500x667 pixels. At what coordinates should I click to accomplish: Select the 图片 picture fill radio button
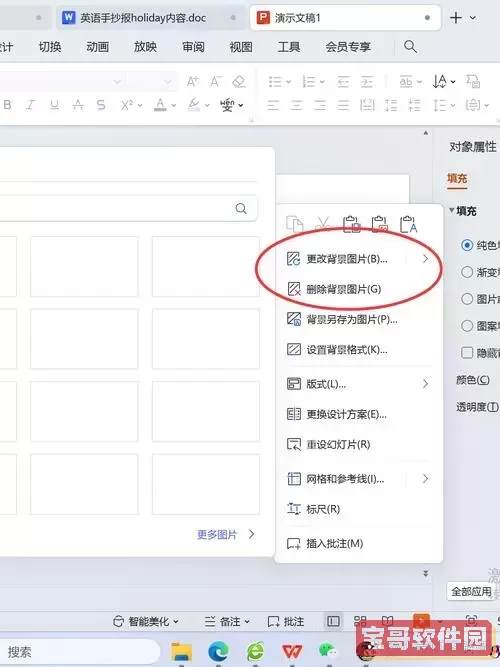(x=467, y=299)
